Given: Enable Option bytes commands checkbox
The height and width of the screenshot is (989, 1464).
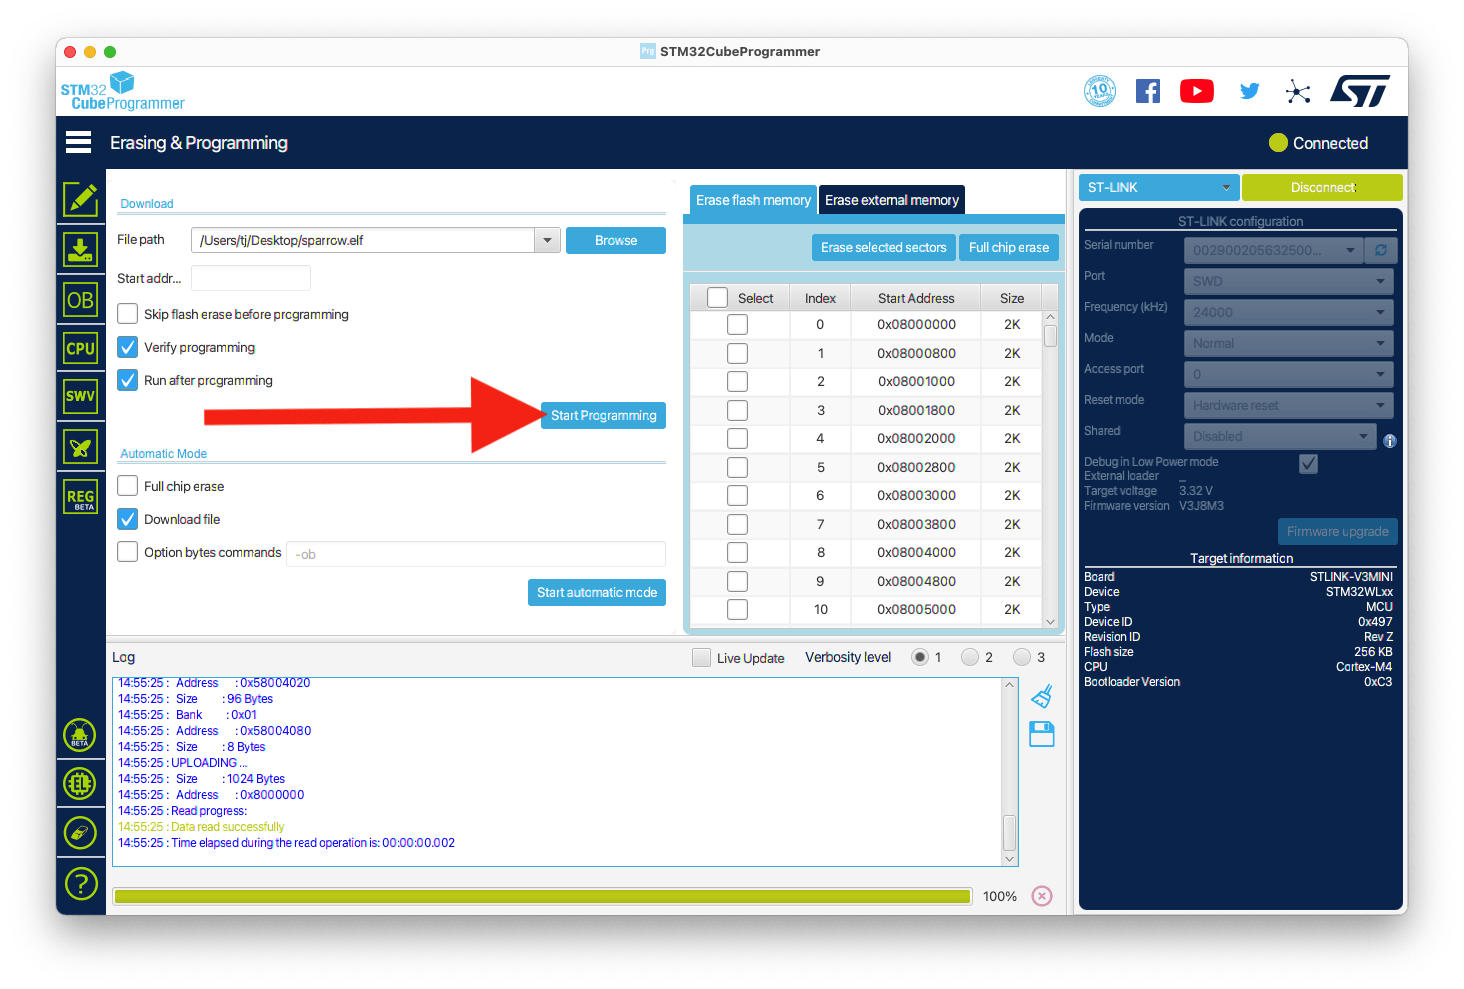Looking at the screenshot, I should pyautogui.click(x=127, y=552).
